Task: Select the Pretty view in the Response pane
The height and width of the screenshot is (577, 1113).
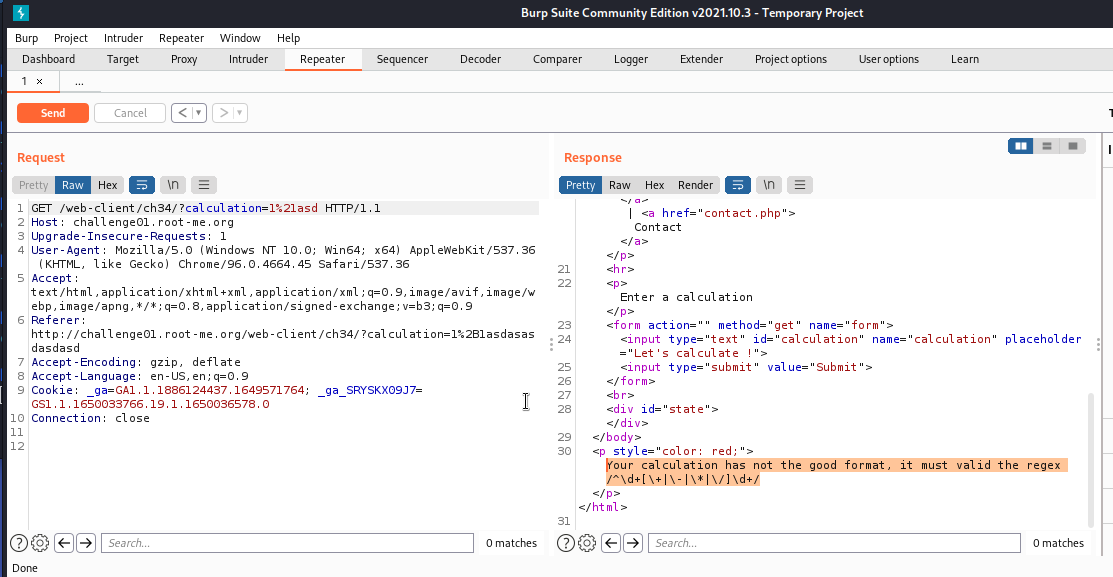Action: (580, 185)
